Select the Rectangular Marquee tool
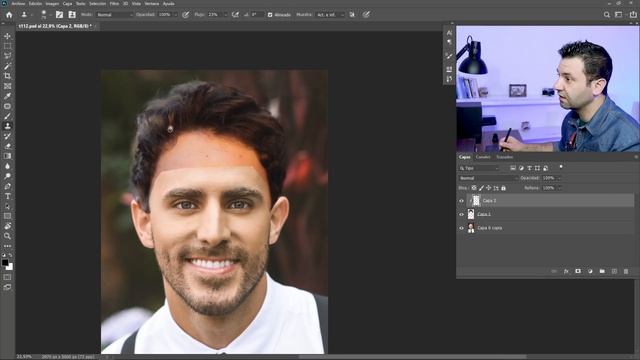 [7, 46]
